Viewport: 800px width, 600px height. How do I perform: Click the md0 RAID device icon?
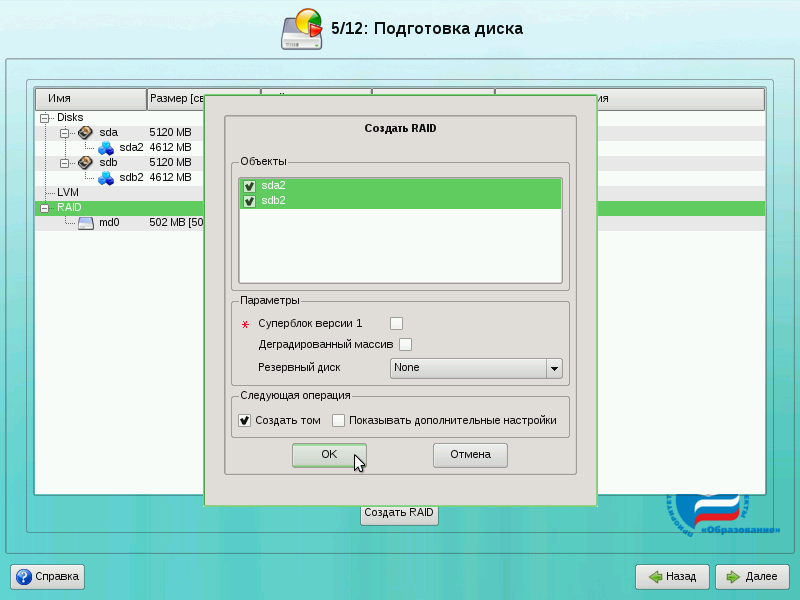tap(85, 223)
